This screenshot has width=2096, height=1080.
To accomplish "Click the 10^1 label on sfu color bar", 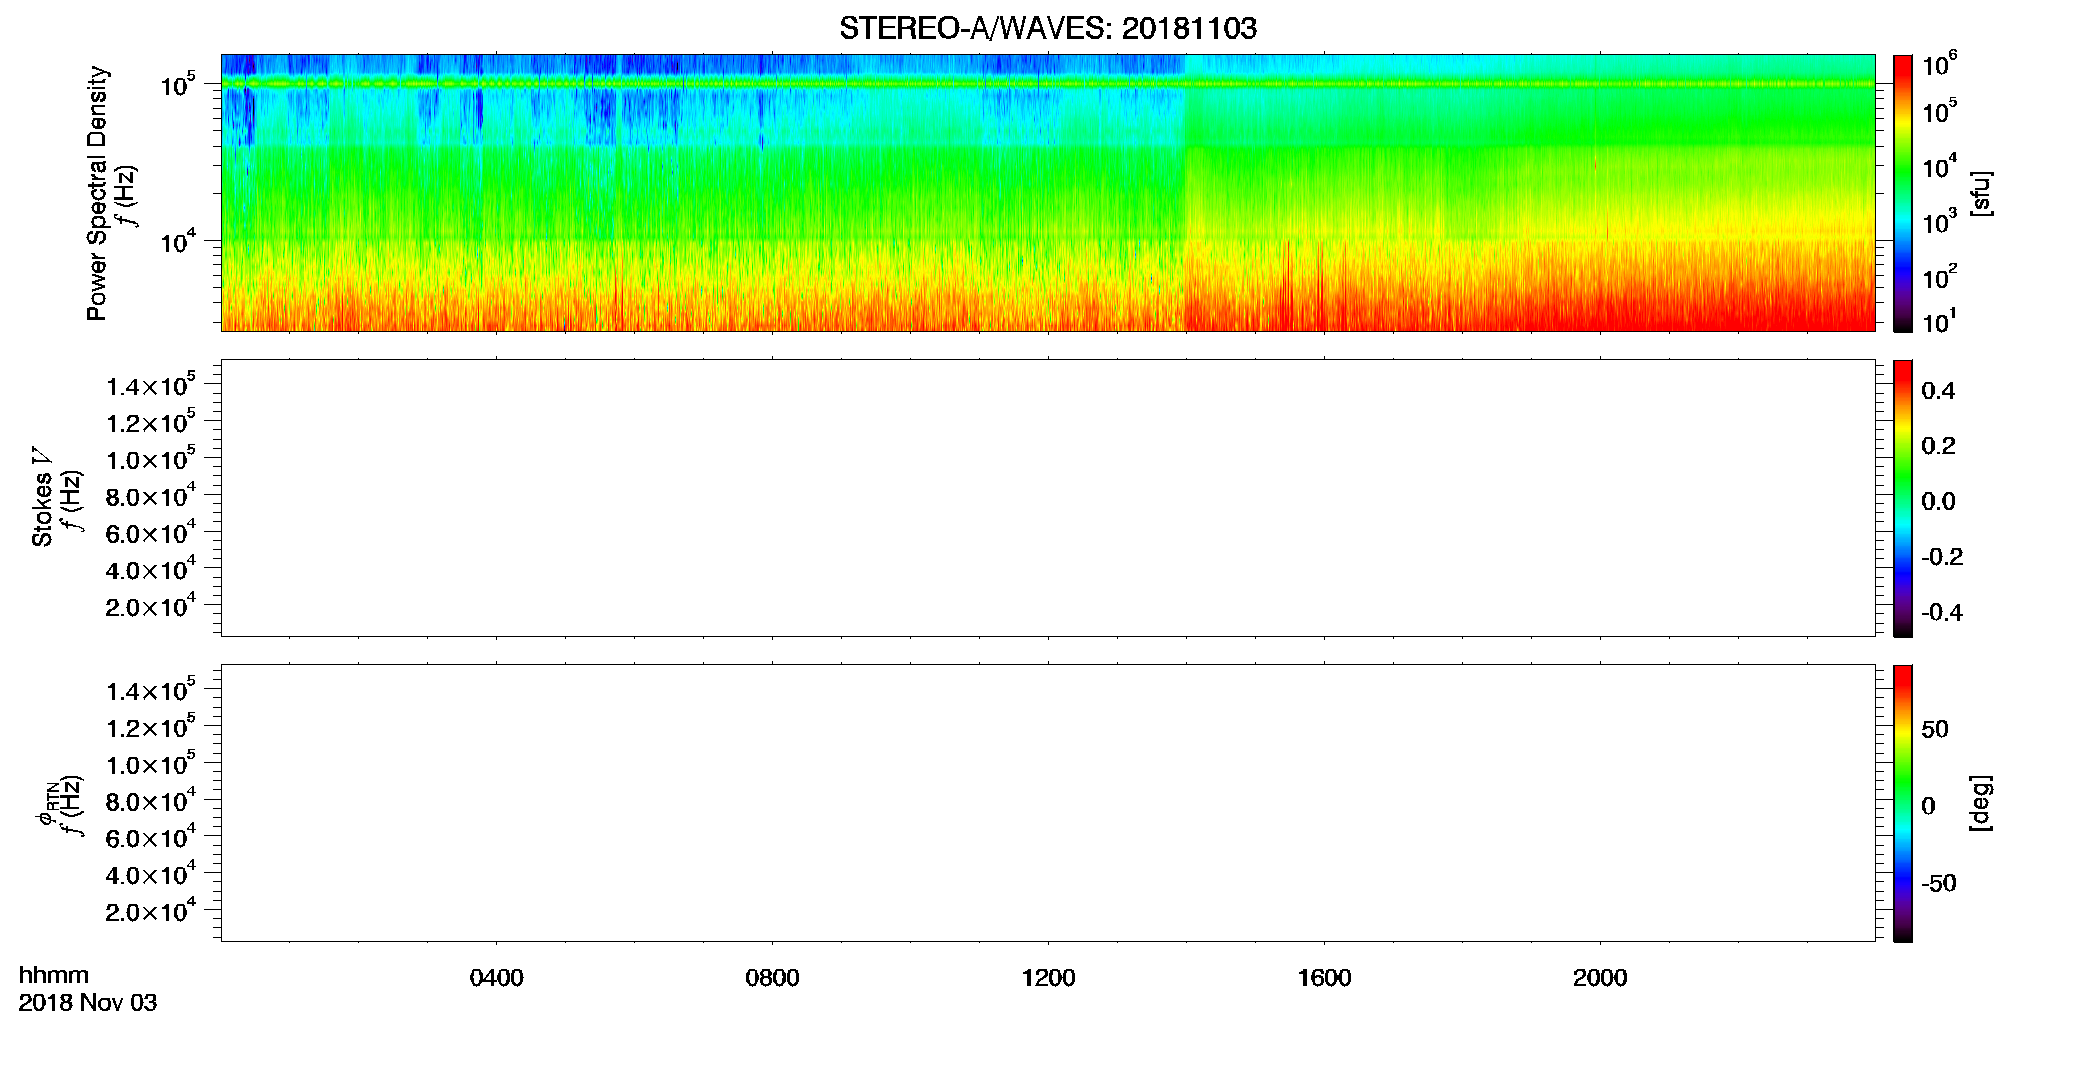I will [x=1940, y=322].
